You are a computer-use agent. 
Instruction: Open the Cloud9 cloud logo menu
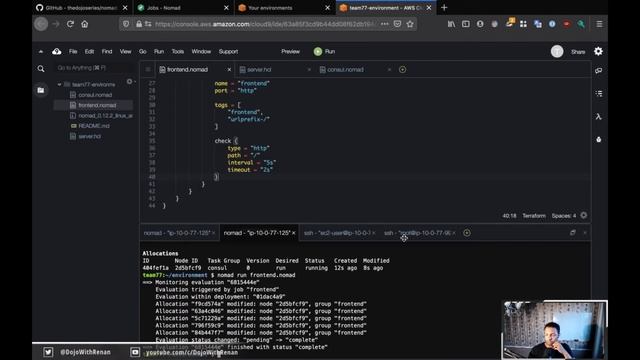(57, 51)
